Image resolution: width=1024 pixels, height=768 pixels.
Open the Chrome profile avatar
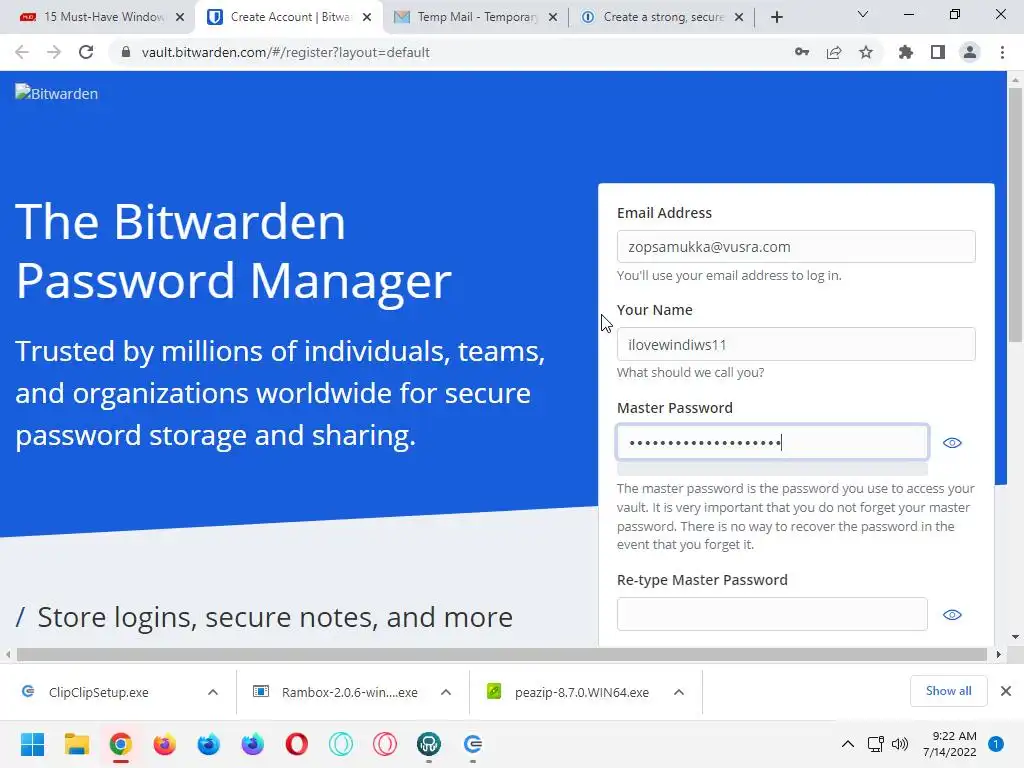point(970,52)
